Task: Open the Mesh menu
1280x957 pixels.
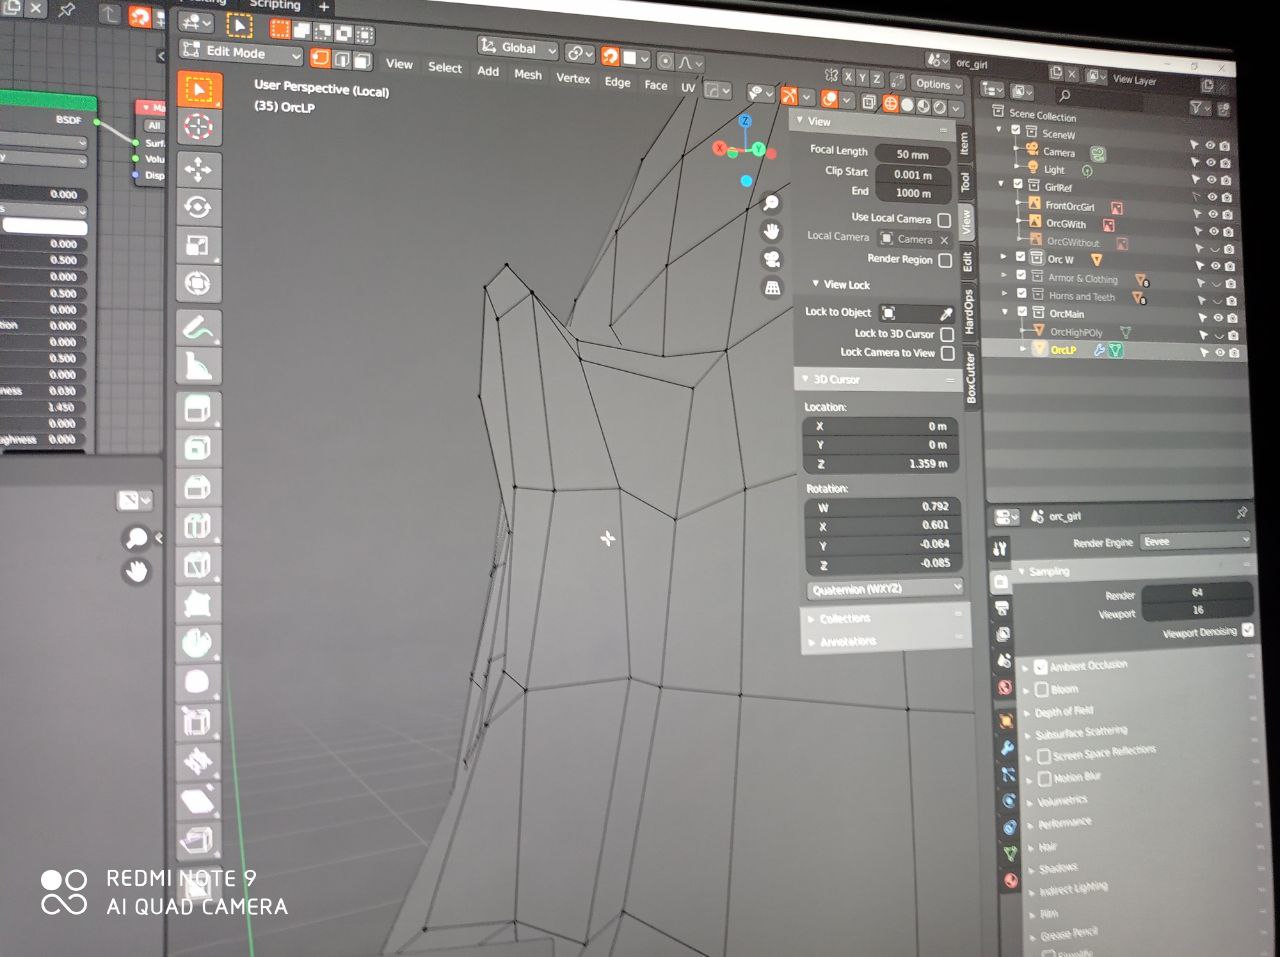Action: [528, 75]
